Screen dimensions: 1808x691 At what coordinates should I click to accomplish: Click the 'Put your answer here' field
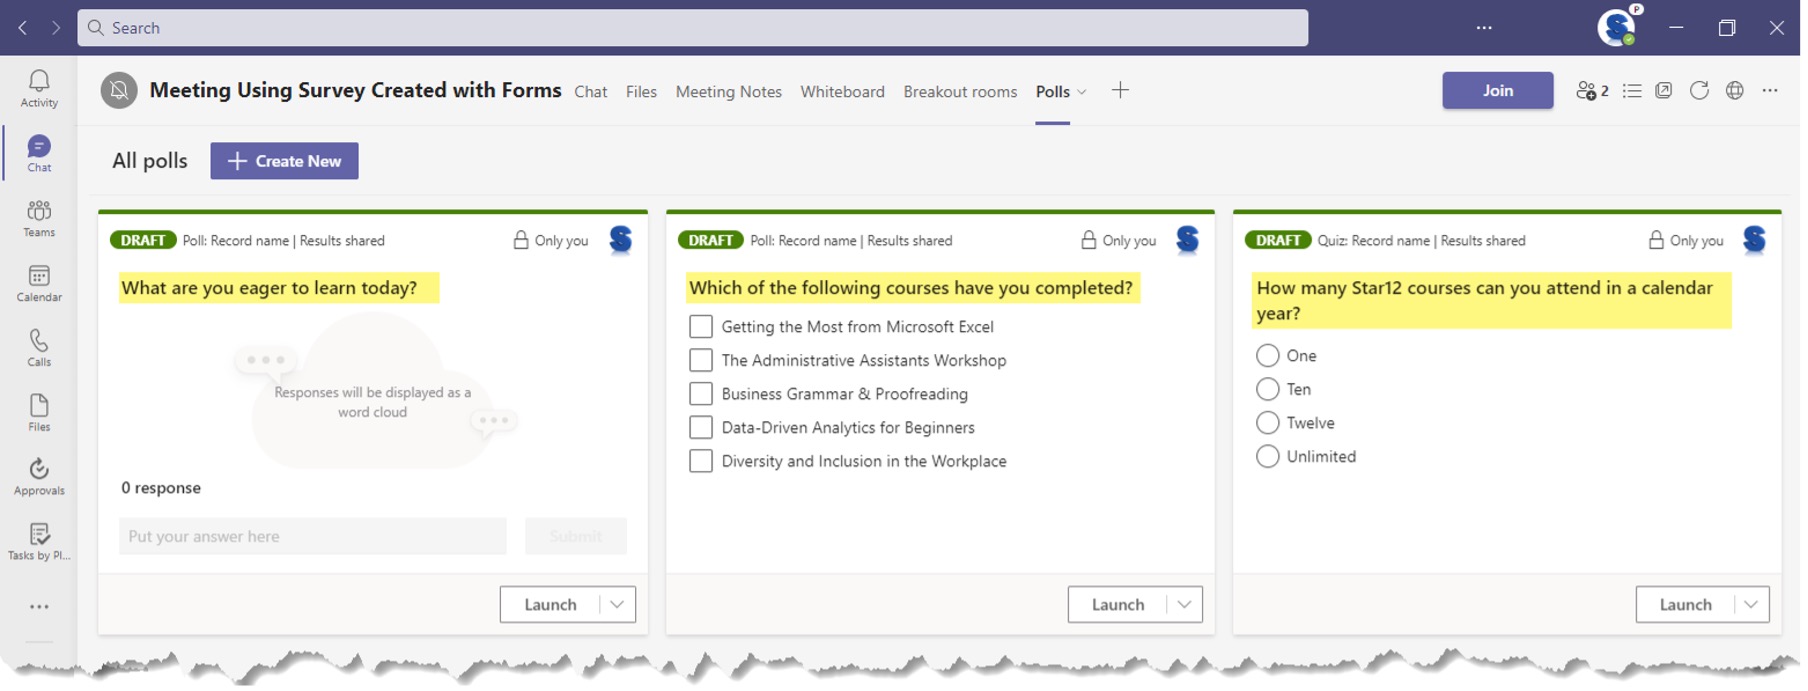(x=313, y=537)
